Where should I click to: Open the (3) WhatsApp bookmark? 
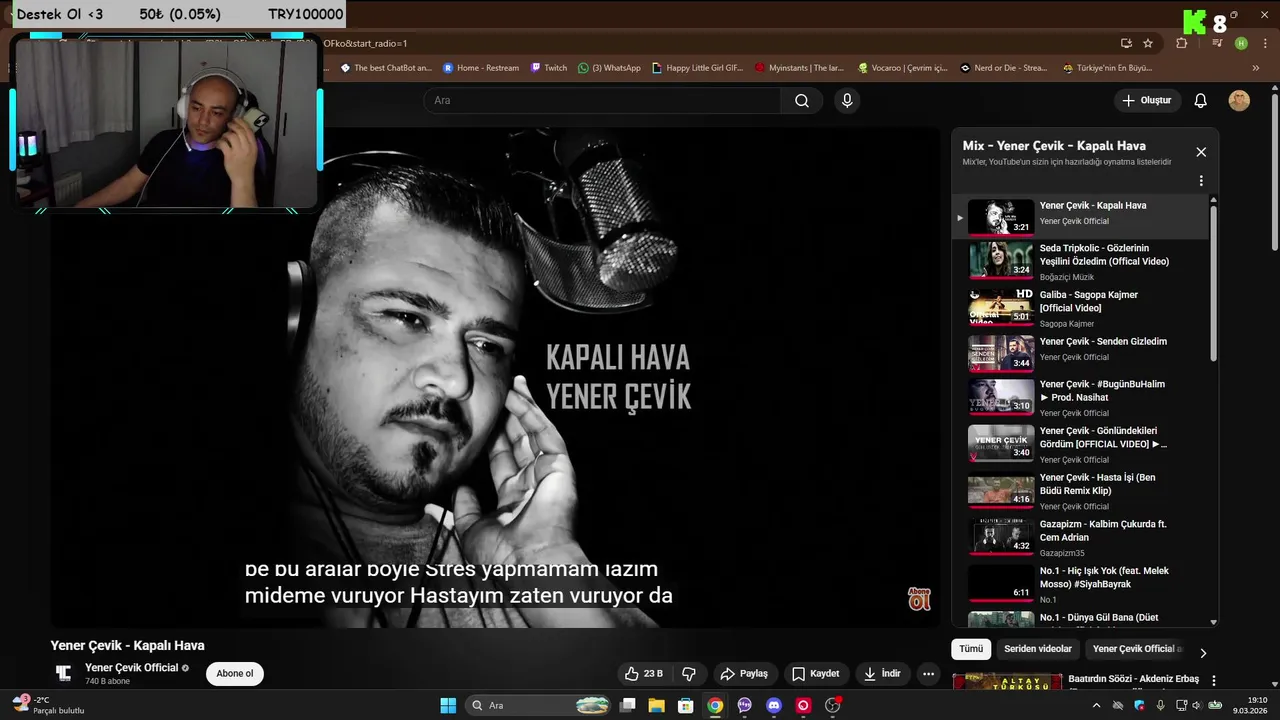click(609, 68)
